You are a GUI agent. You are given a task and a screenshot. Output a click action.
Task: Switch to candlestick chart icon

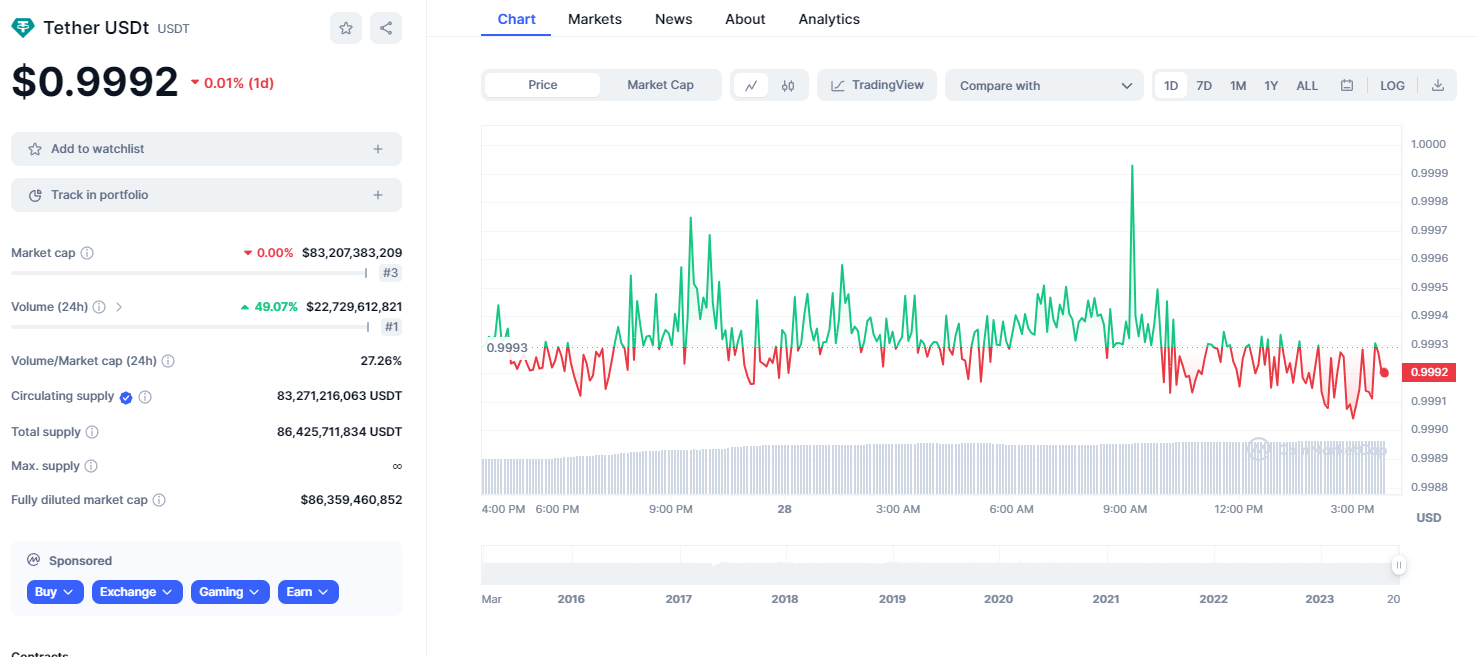[x=788, y=86]
